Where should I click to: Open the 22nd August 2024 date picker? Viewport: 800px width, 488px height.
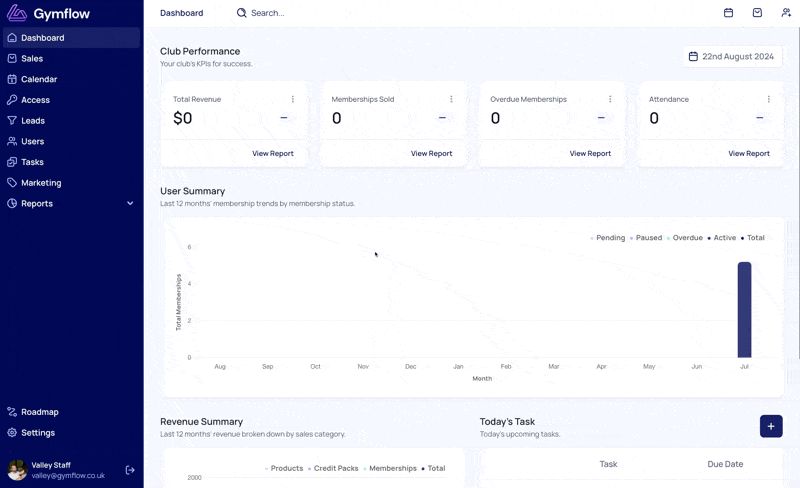point(732,57)
